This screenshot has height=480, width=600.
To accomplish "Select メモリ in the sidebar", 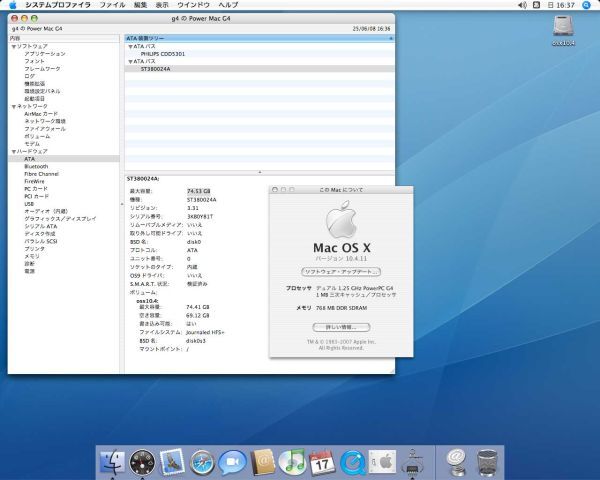I will click(x=32, y=256).
